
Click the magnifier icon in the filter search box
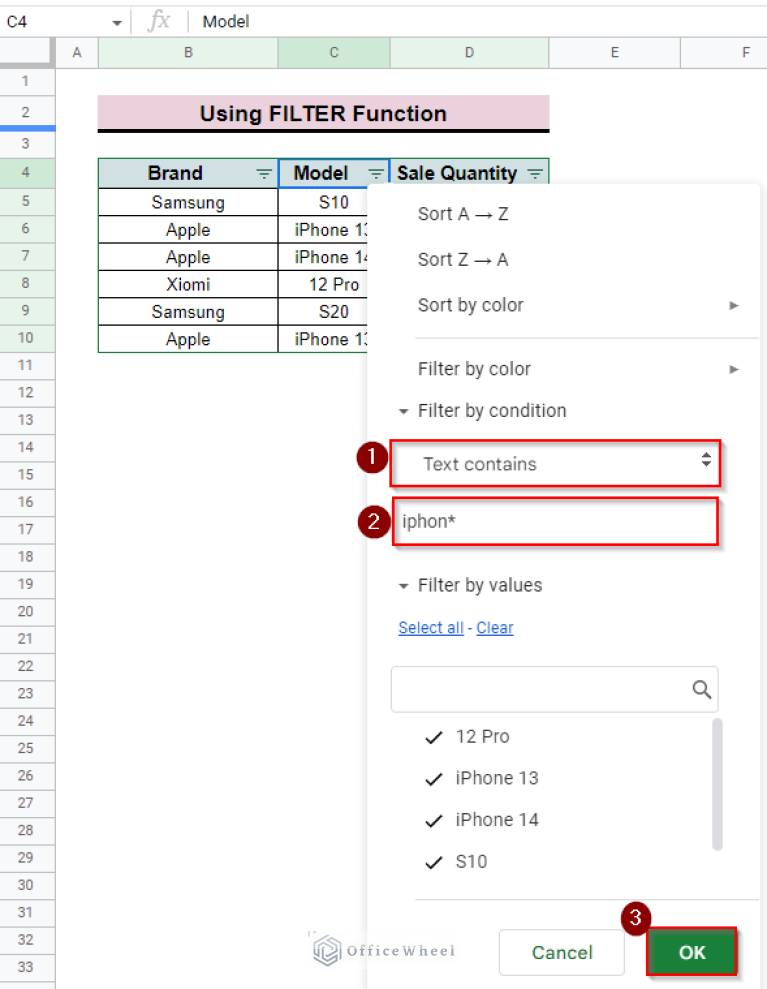700,689
